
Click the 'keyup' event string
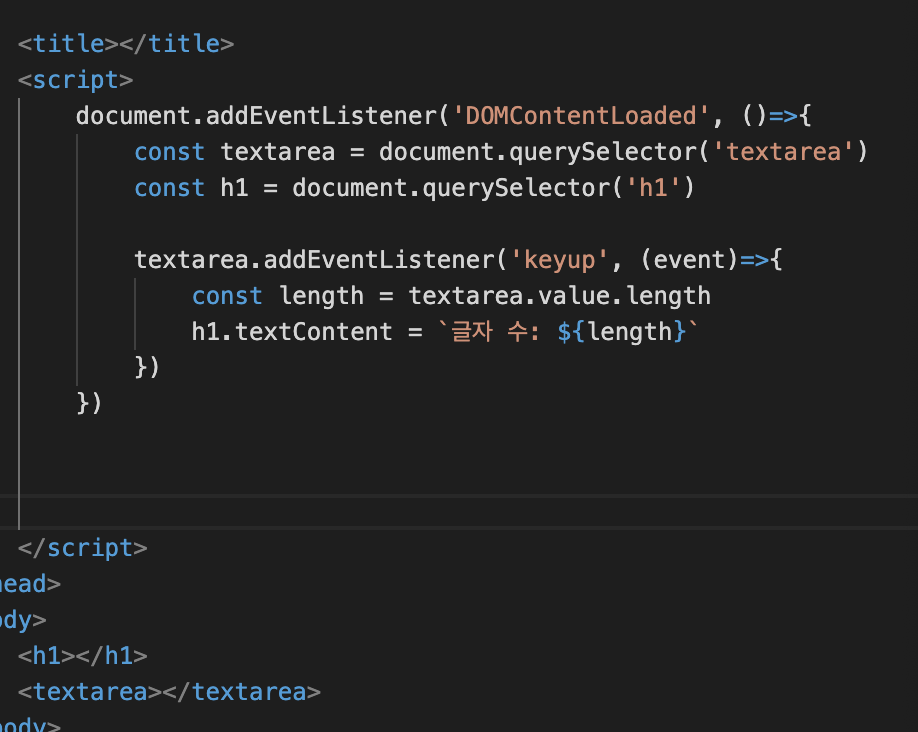[x=559, y=260]
